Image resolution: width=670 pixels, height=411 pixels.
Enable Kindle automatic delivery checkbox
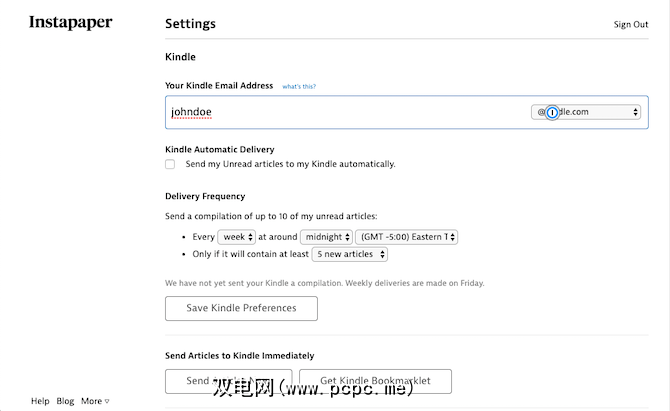tap(170, 164)
